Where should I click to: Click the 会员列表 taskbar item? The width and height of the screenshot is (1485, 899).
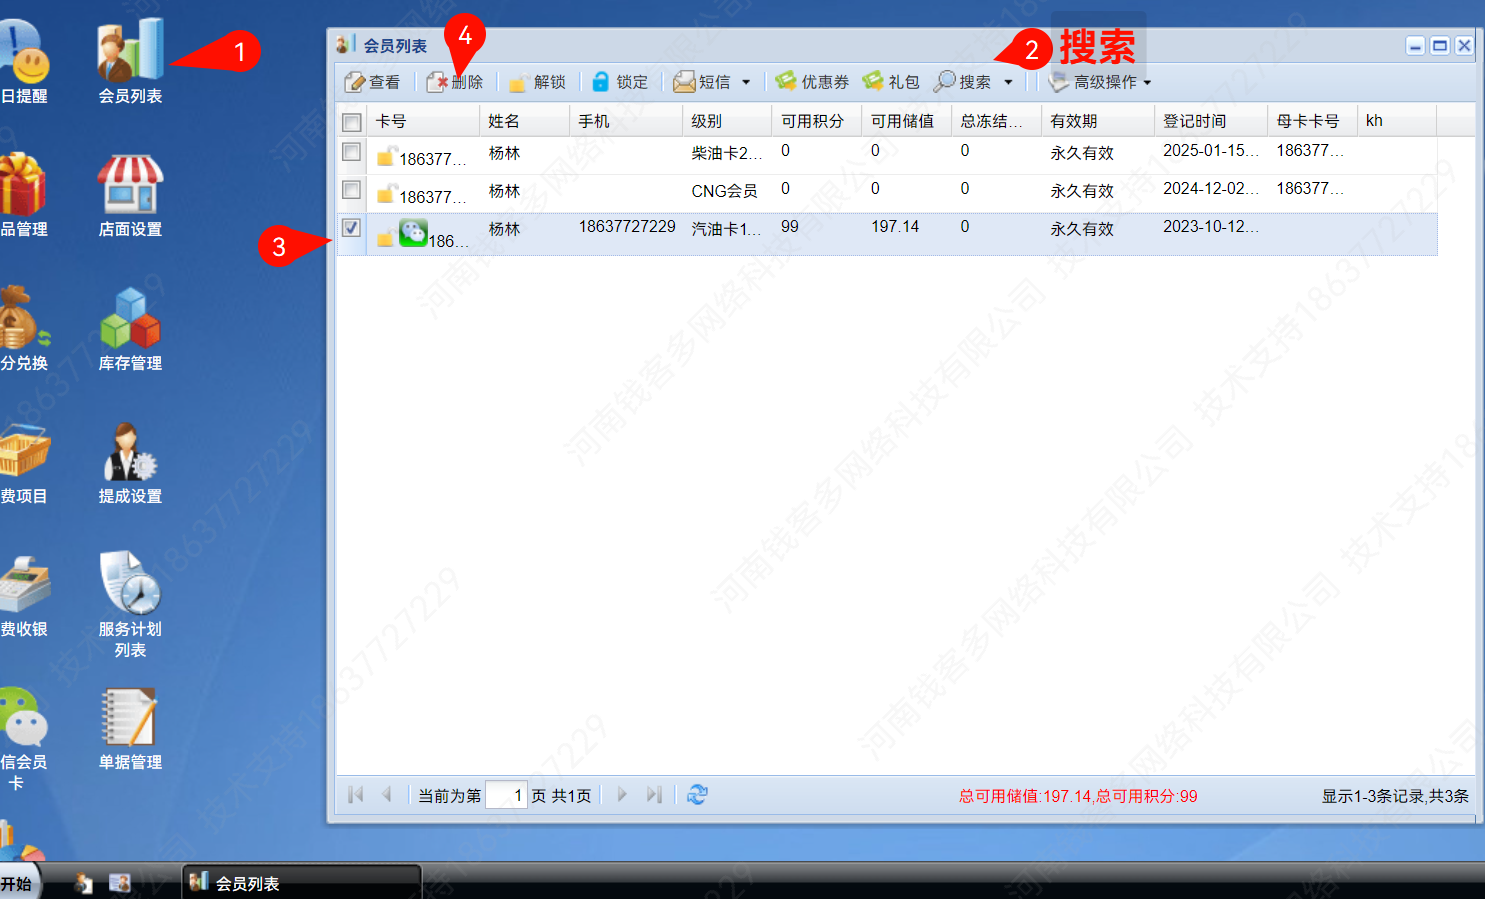(x=302, y=883)
